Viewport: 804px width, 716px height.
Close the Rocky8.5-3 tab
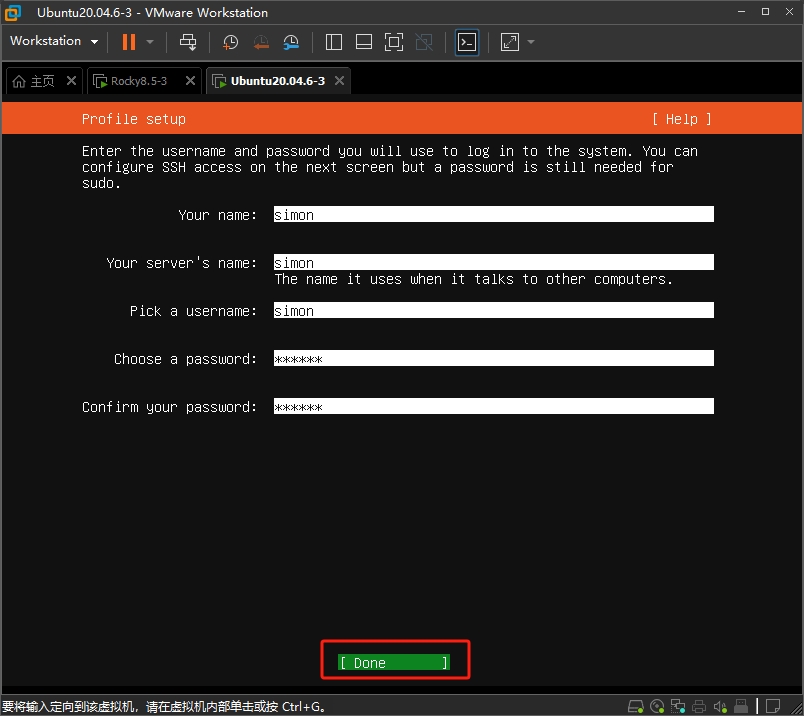pos(190,81)
